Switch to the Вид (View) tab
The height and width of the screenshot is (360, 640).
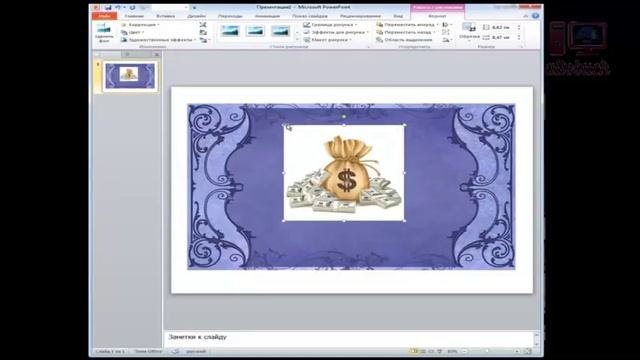click(398, 16)
